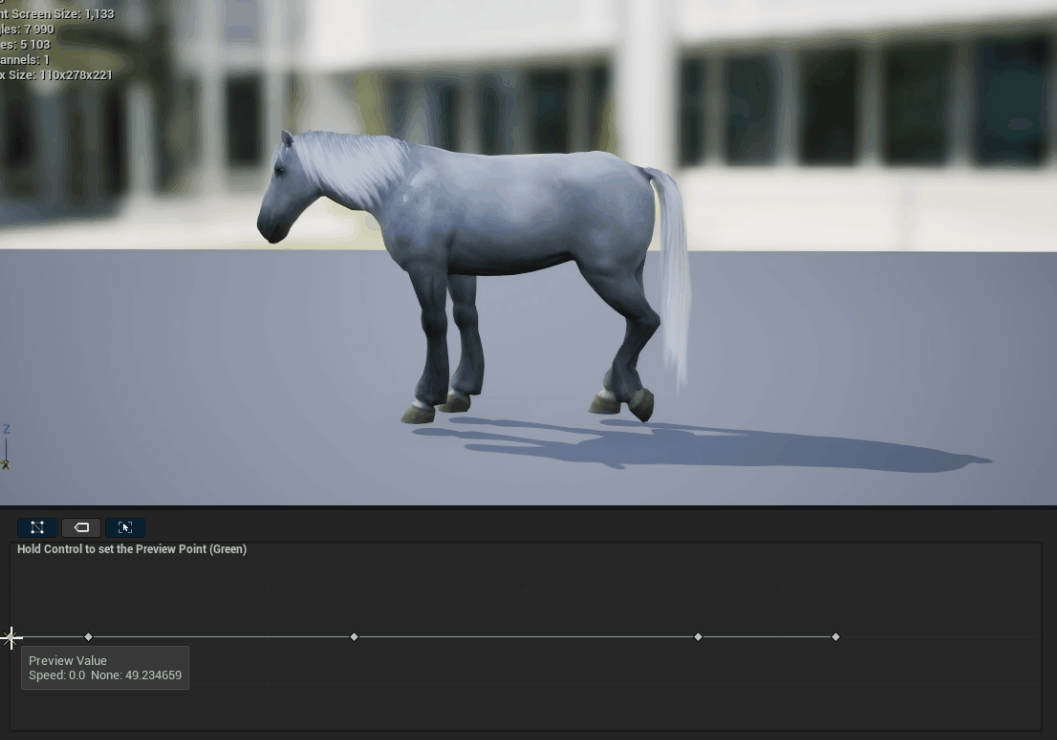Select the third diamond sample on axis
The width and height of the screenshot is (1057, 740).
click(698, 637)
